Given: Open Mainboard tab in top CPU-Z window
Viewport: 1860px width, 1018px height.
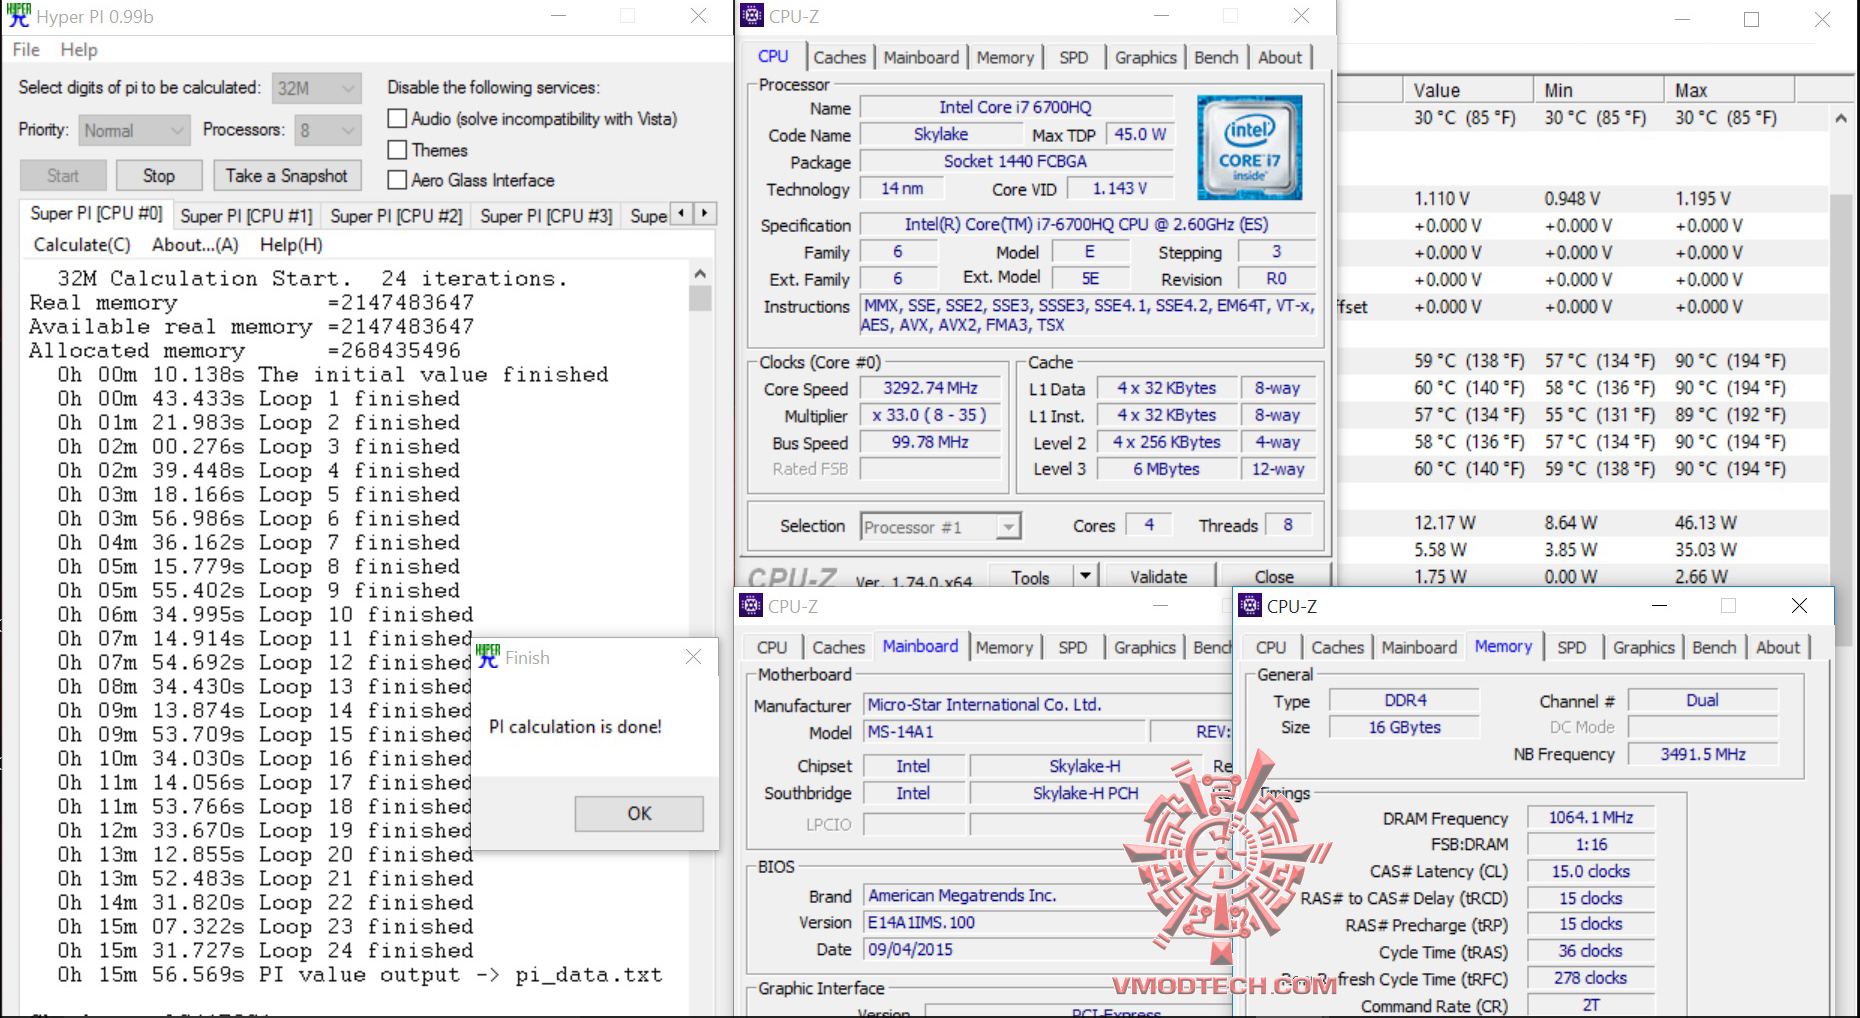Looking at the screenshot, I should tap(921, 57).
